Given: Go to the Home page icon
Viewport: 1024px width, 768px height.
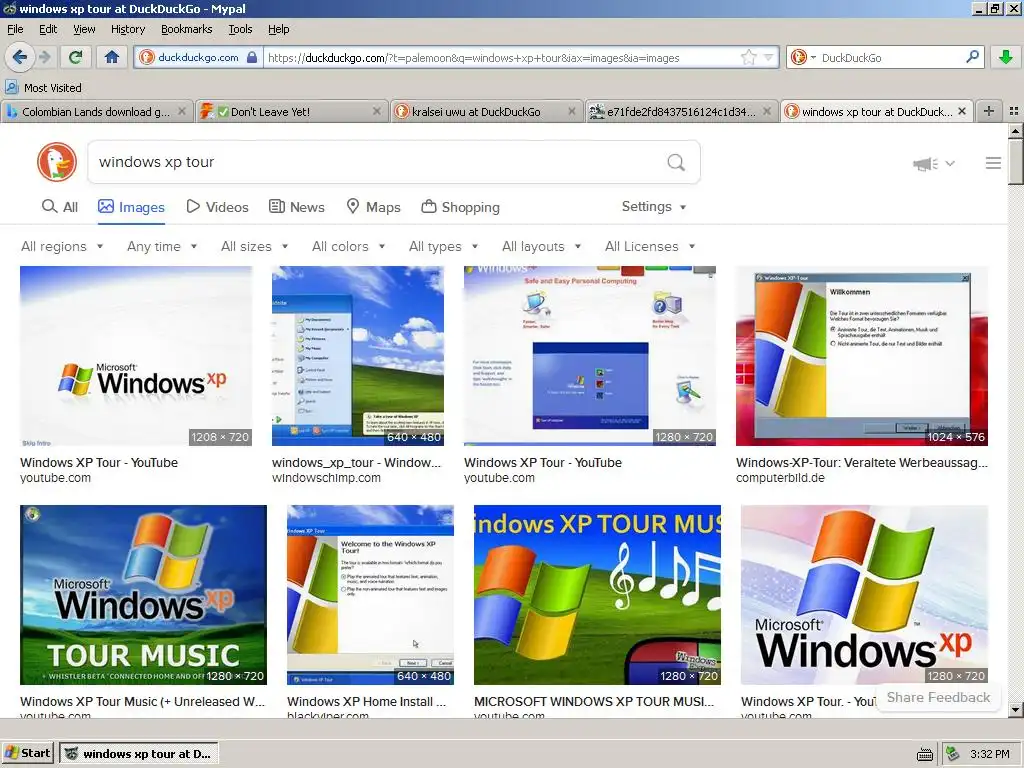Looking at the screenshot, I should click(112, 57).
